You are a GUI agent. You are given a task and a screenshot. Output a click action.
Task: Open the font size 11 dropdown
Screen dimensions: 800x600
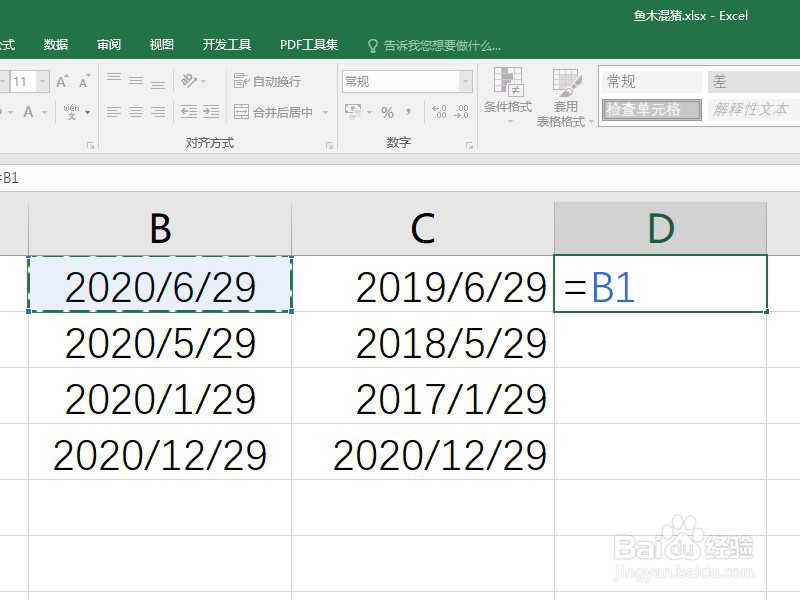[x=44, y=81]
